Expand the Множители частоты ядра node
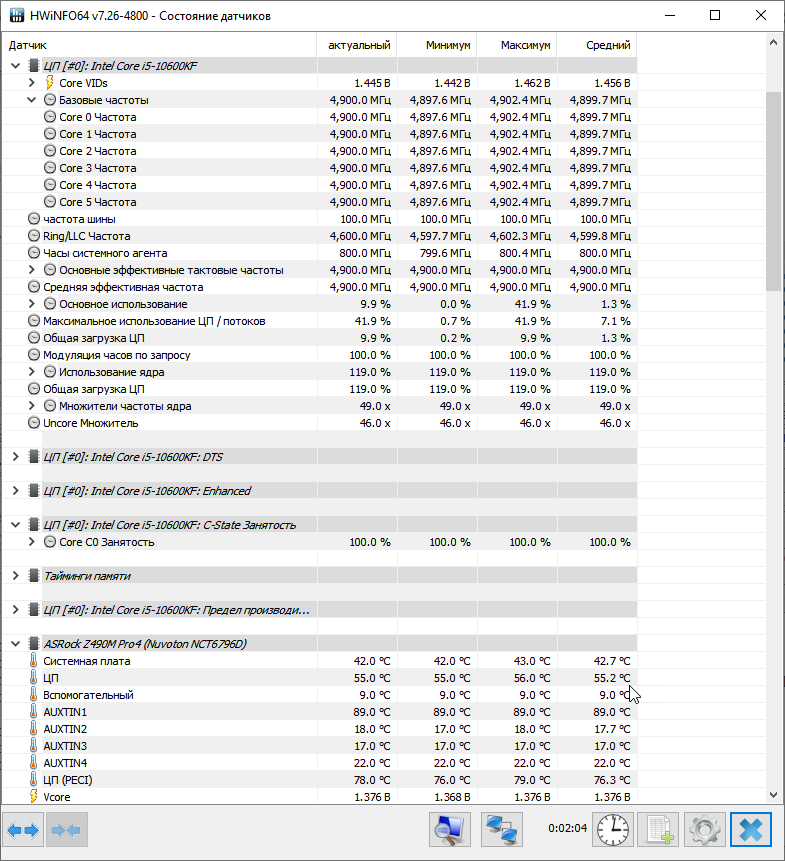The image size is (785, 861). click(x=31, y=406)
